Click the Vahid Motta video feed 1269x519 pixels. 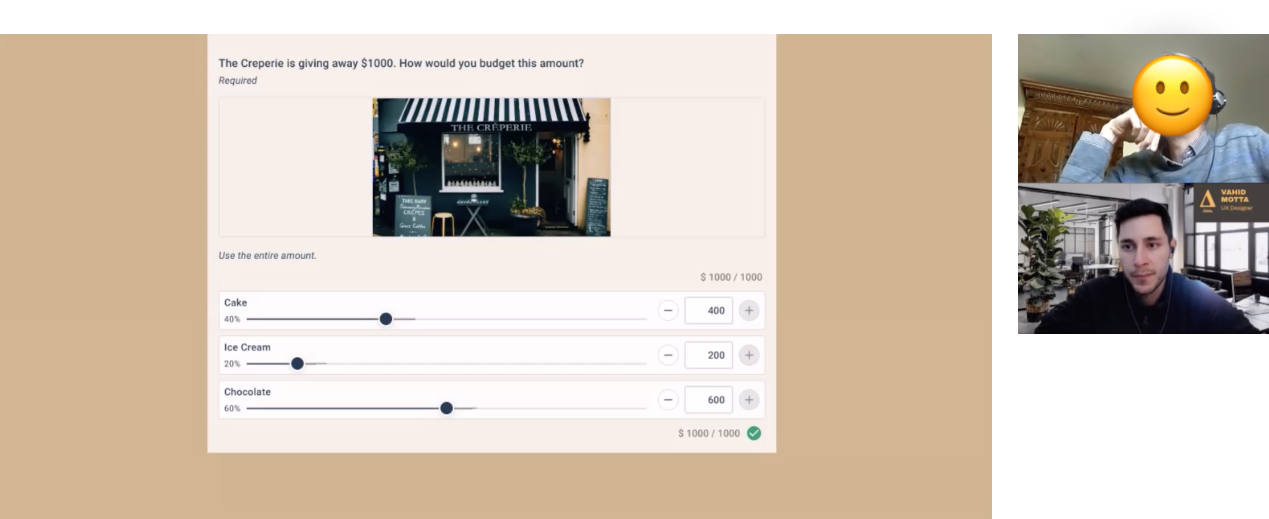pos(1143,259)
